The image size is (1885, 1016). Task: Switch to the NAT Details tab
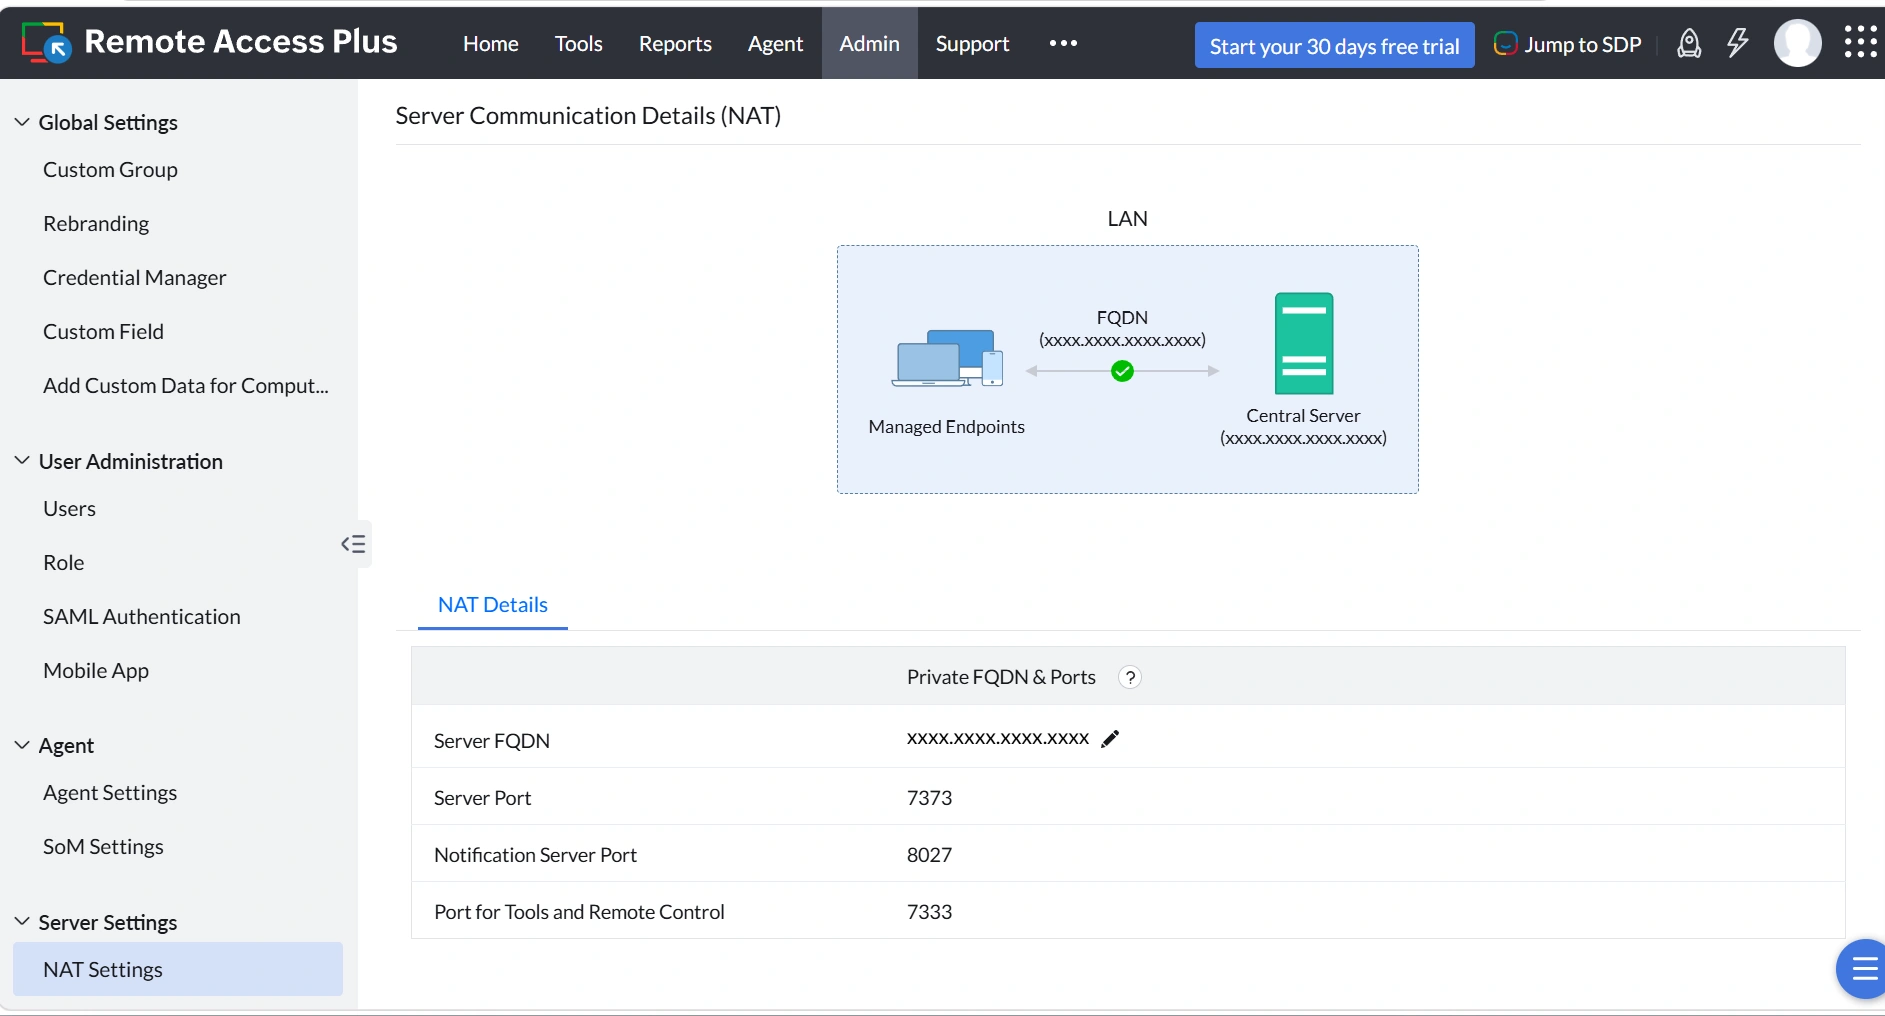pyautogui.click(x=493, y=605)
